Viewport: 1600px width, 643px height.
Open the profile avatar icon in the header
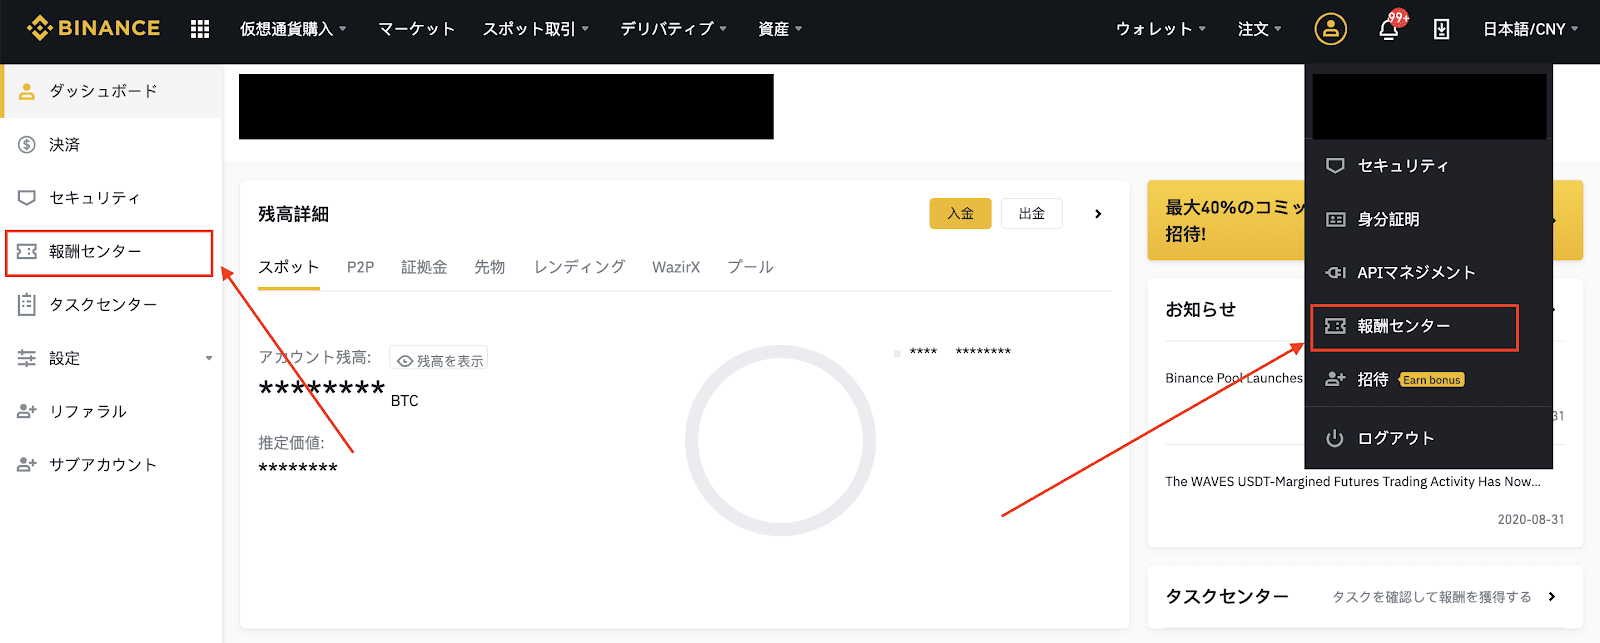coord(1330,29)
